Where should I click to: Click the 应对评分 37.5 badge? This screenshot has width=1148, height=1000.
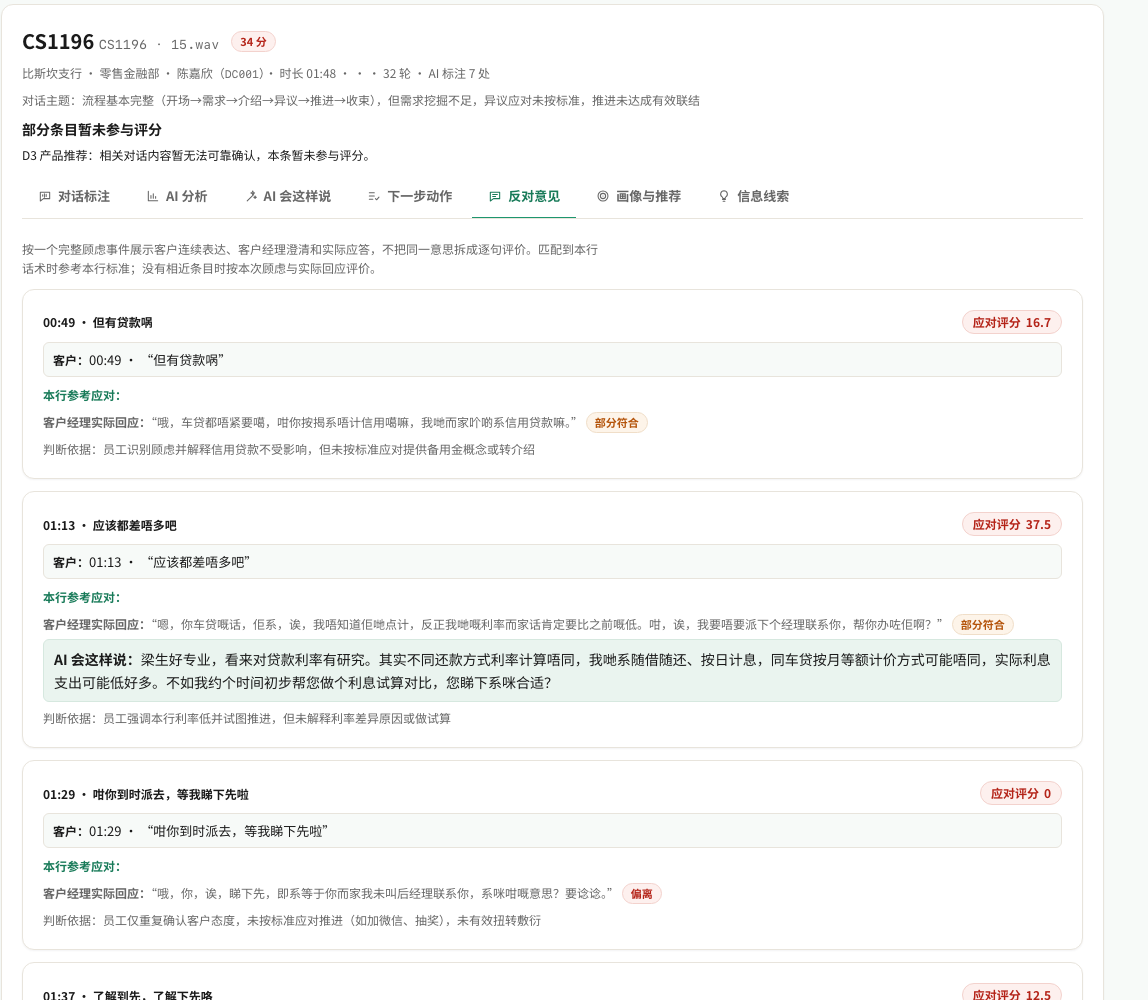pyautogui.click(x=1011, y=525)
